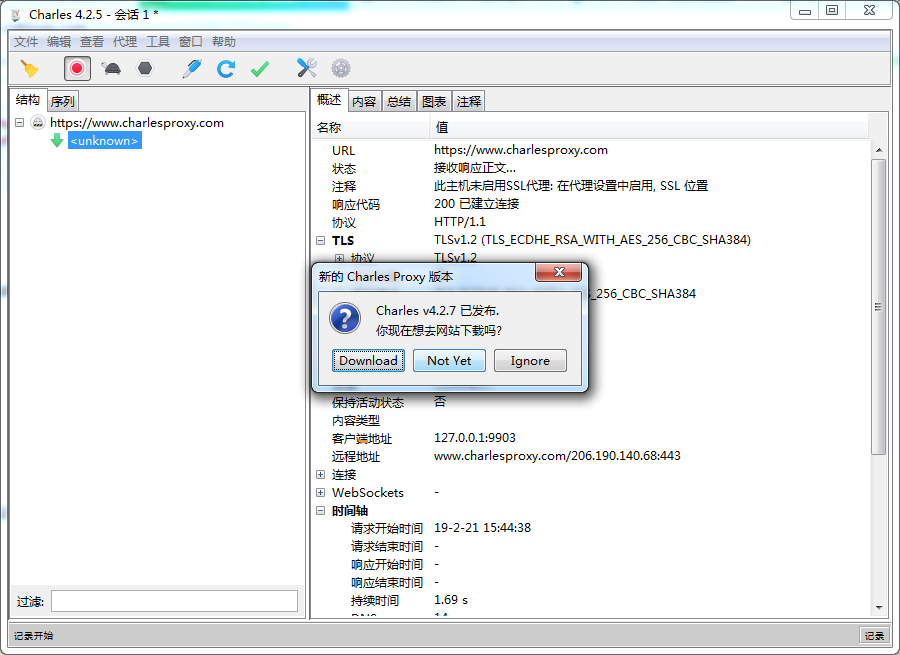The image size is (900, 655).
Task: Click the overview vertical scrollbar thumb
Action: click(x=879, y=307)
